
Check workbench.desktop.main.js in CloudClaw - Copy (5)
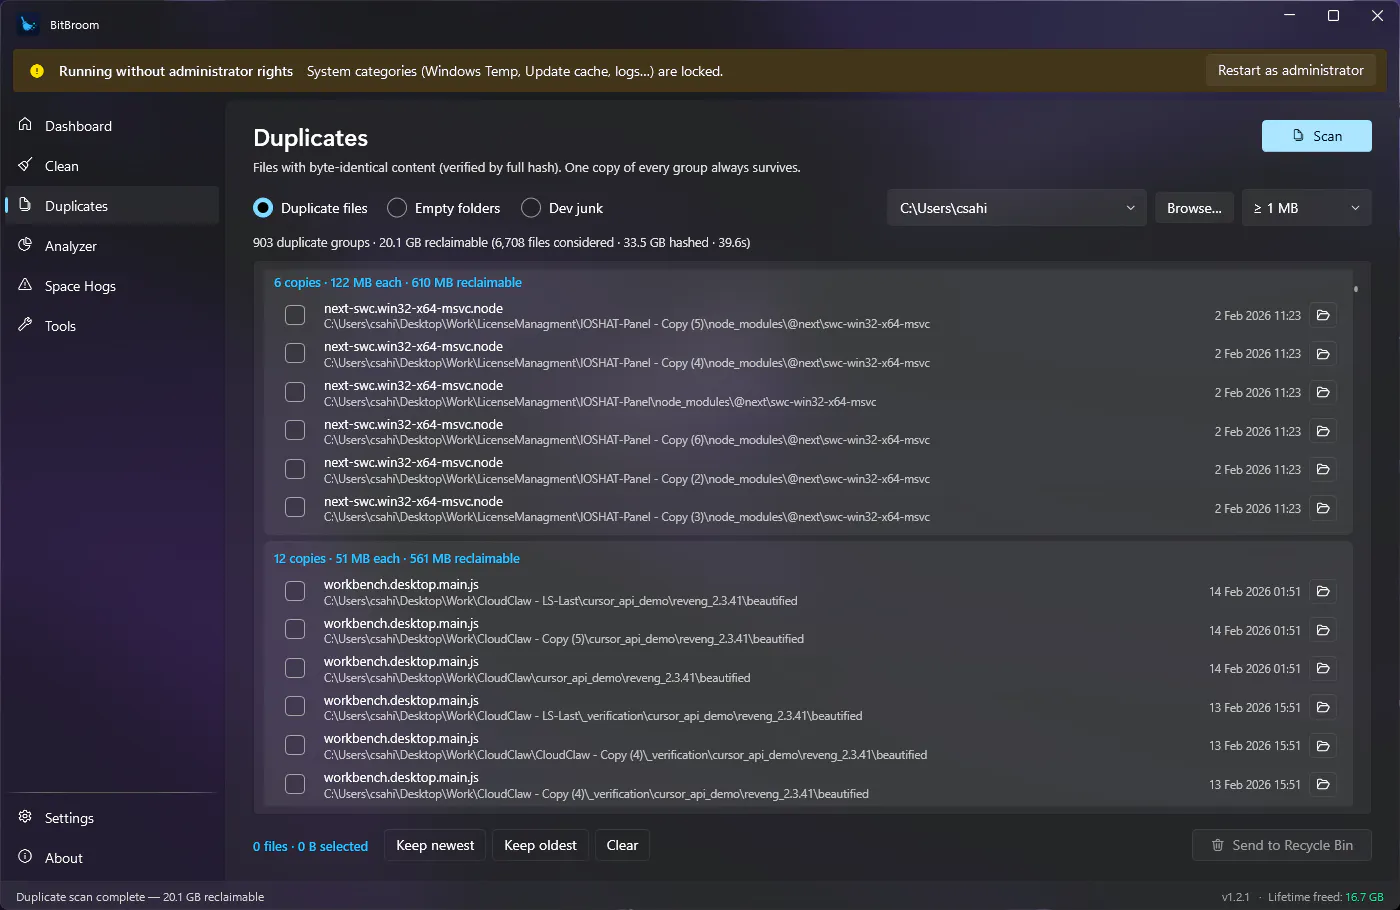295,630
